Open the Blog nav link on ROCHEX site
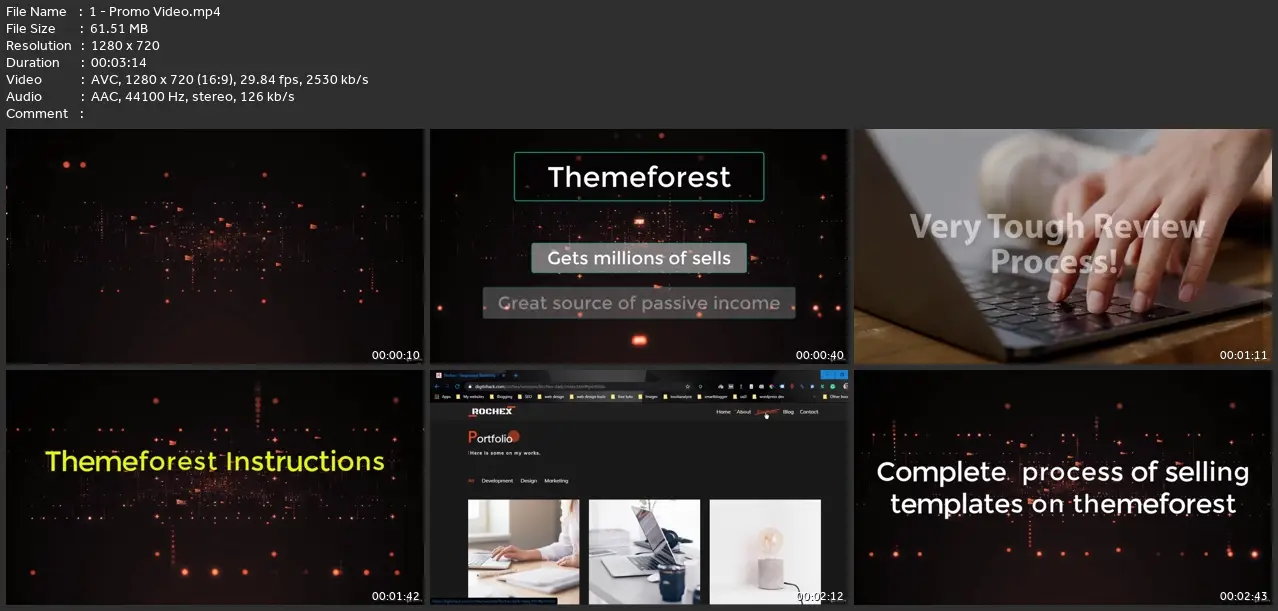 pyautogui.click(x=788, y=412)
